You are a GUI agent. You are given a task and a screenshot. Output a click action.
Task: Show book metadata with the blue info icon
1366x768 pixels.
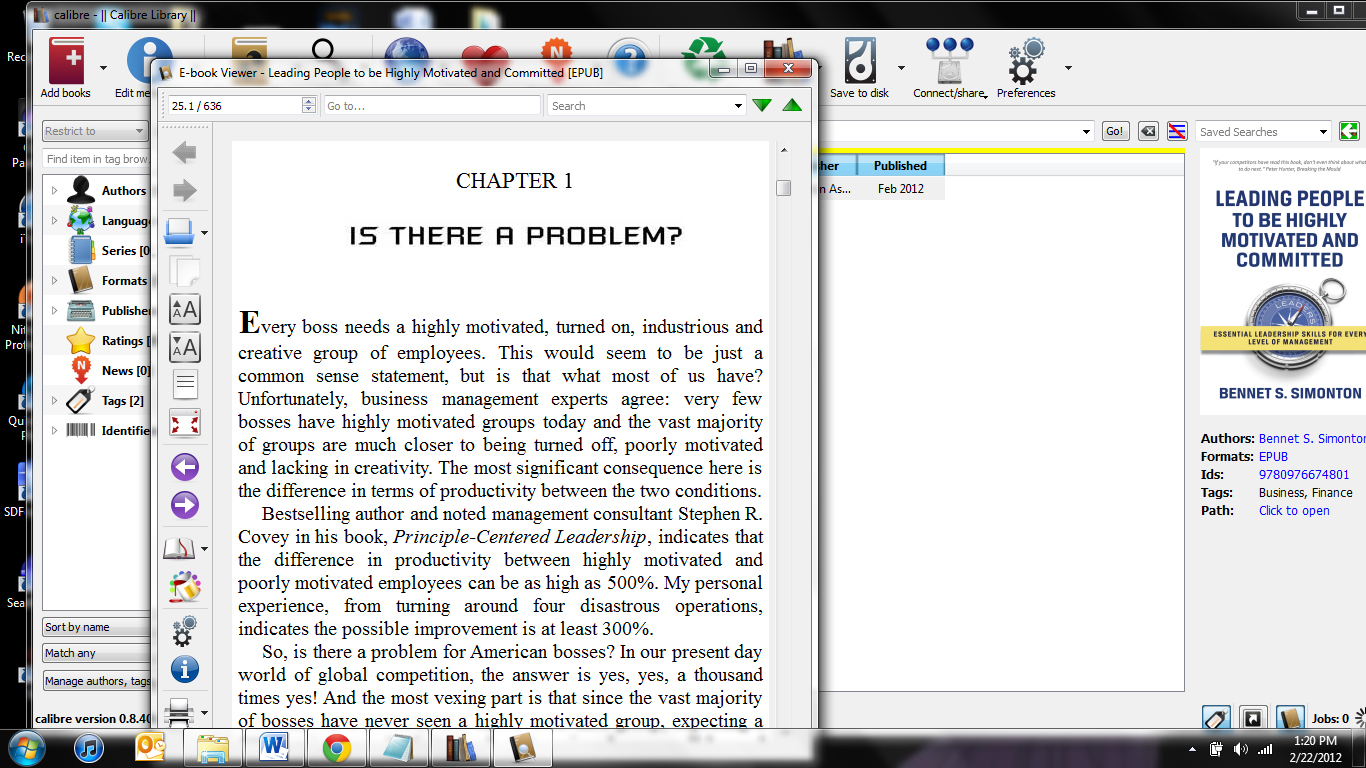click(185, 669)
